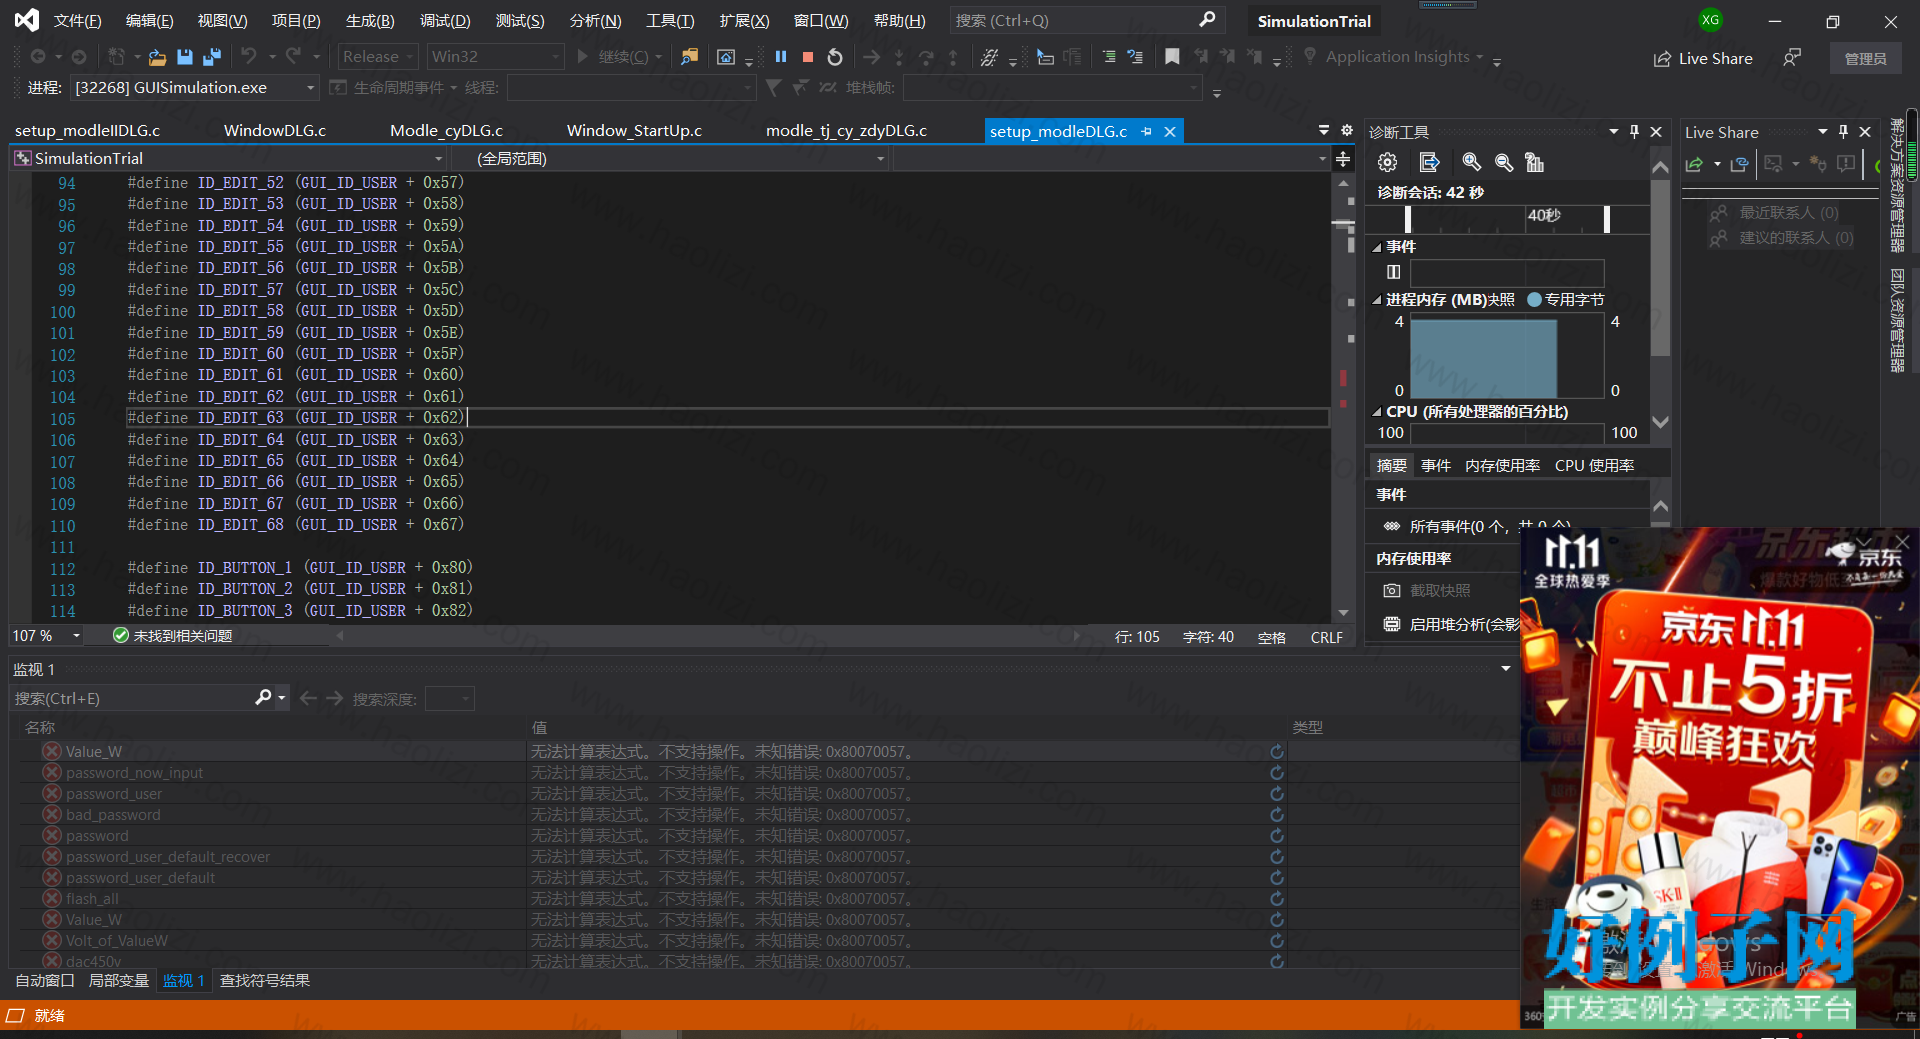Click the code editor vertical scrollbar thumb
Viewport: 1920px width, 1039px height.
click(1343, 225)
